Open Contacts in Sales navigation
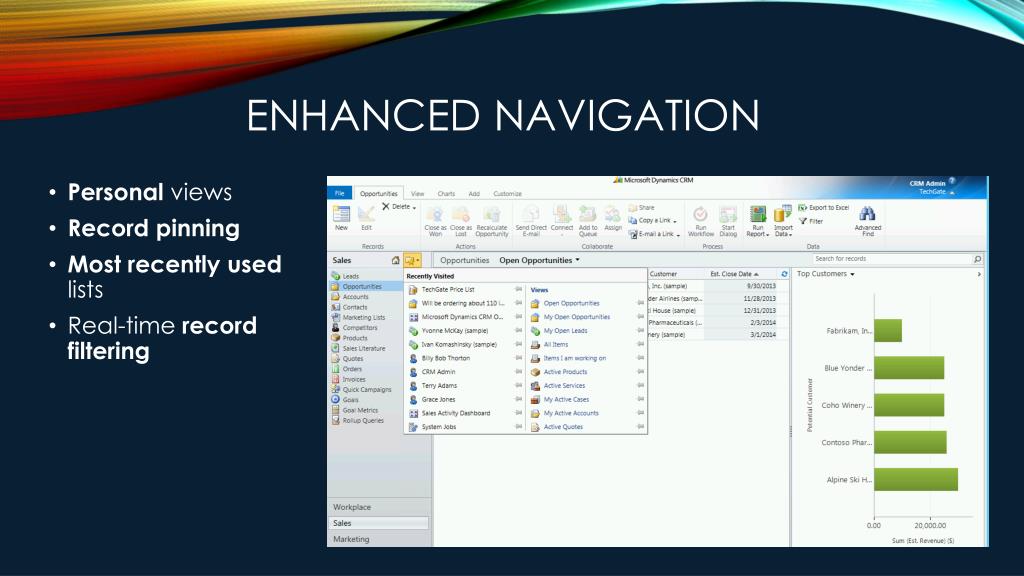The width and height of the screenshot is (1024, 576). coord(349,307)
